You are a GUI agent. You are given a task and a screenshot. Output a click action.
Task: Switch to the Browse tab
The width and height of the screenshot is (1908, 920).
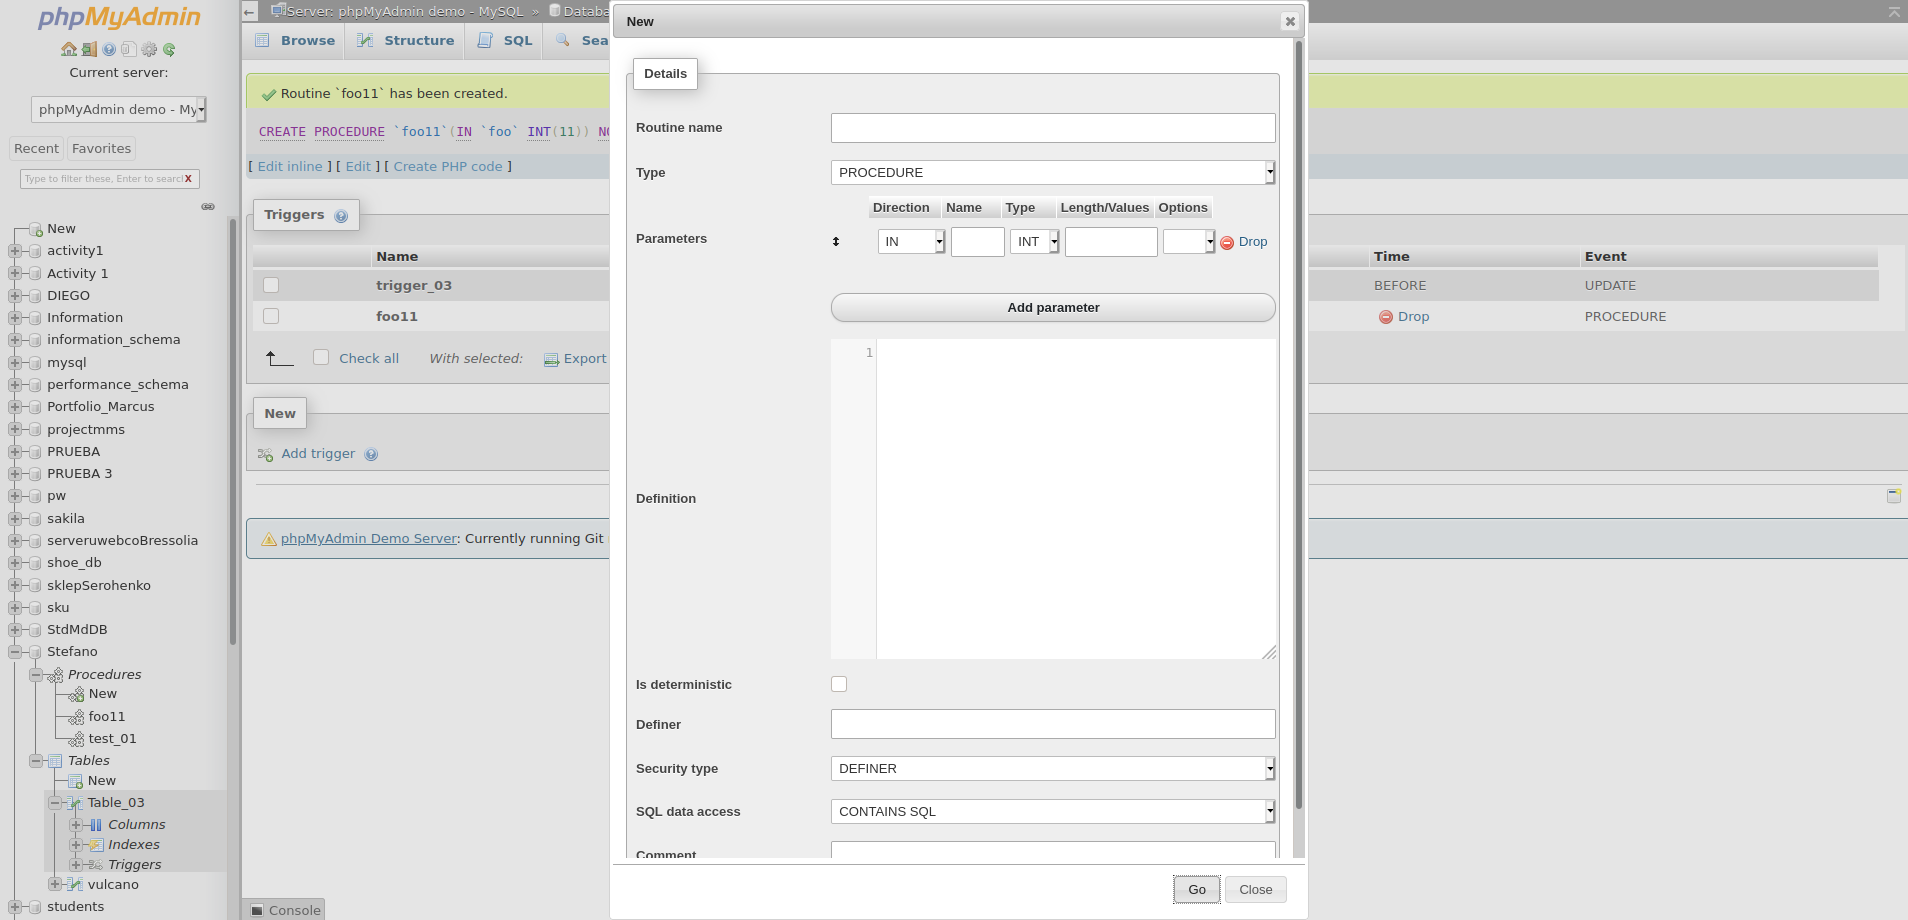pos(295,40)
